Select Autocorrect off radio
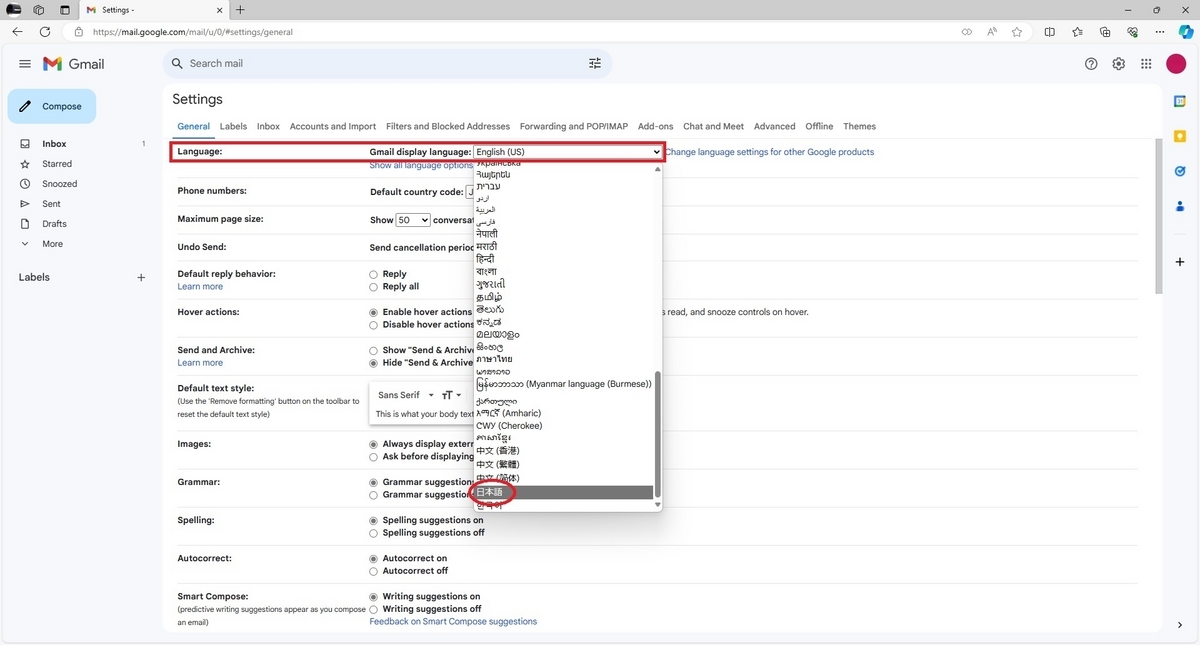Image resolution: width=1200 pixels, height=645 pixels. (x=374, y=571)
